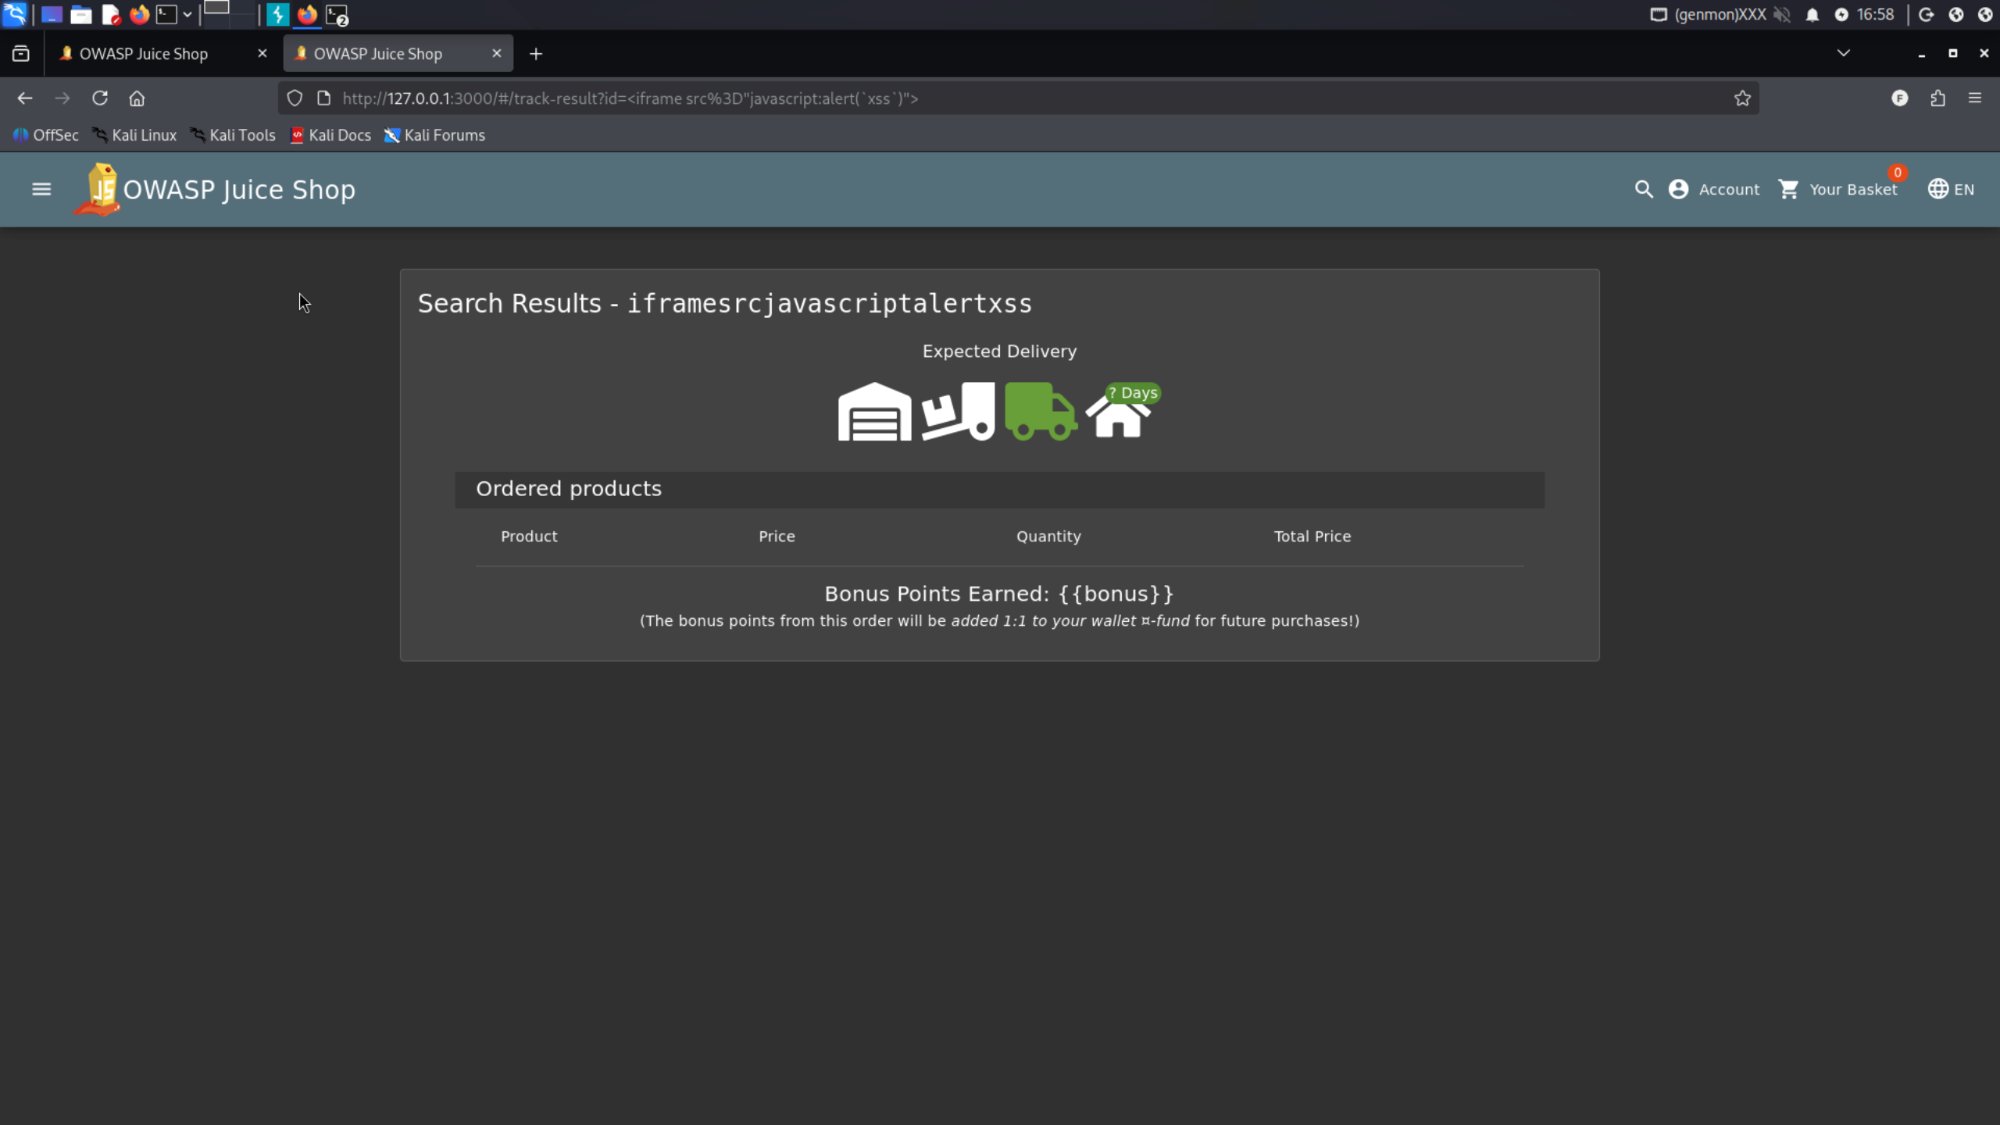Click the network interface panel icon
The width and height of the screenshot is (2000, 1125).
click(x=1658, y=15)
